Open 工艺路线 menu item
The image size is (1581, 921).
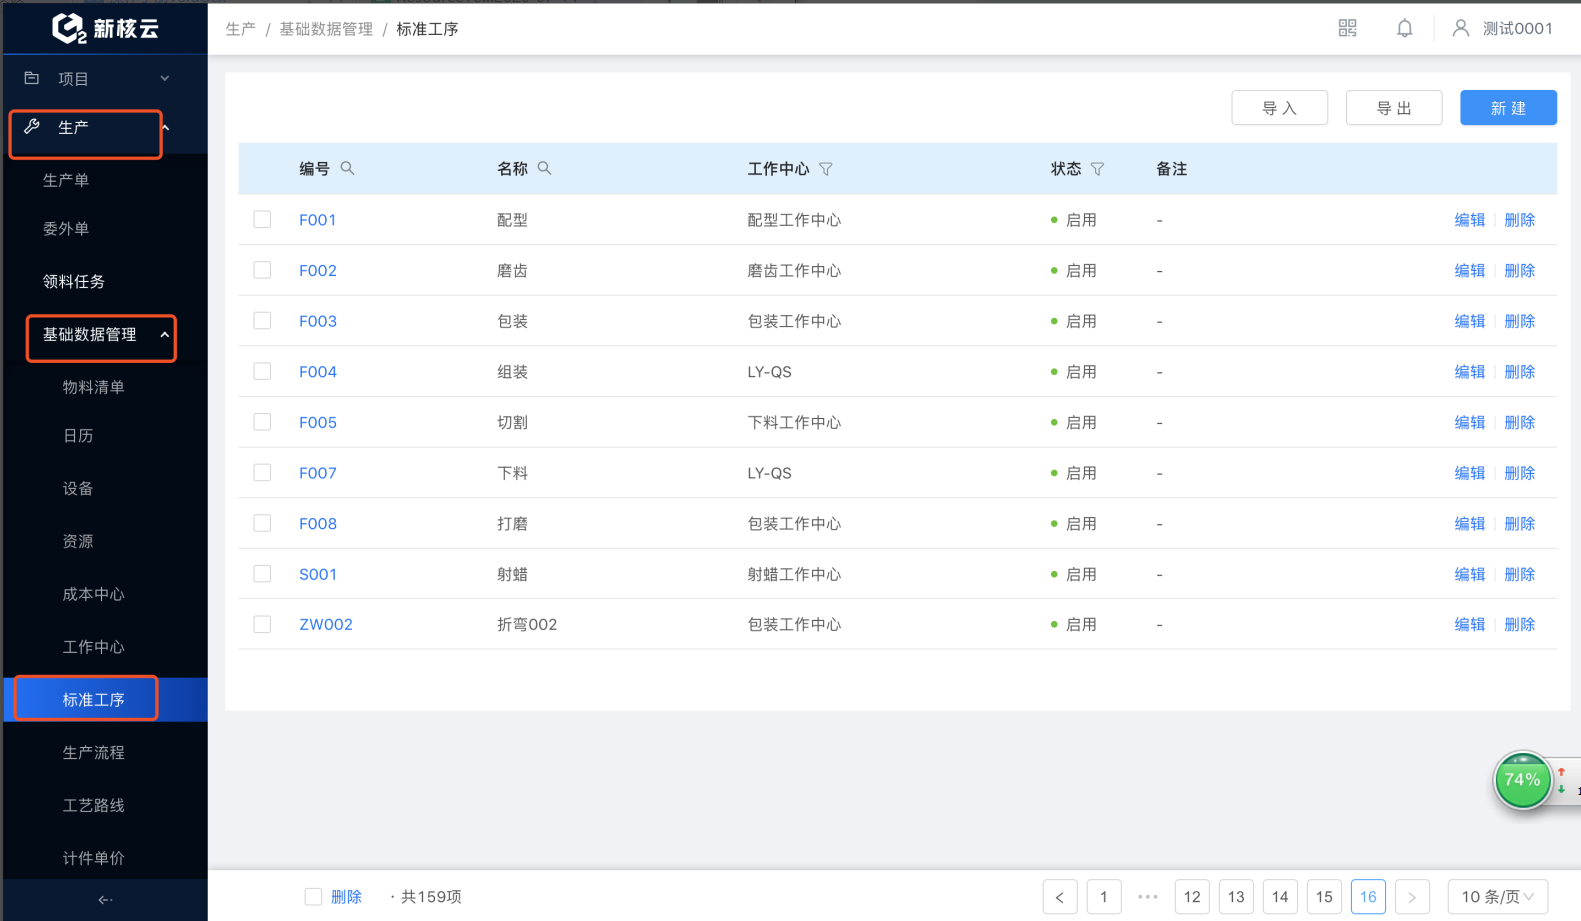[94, 805]
